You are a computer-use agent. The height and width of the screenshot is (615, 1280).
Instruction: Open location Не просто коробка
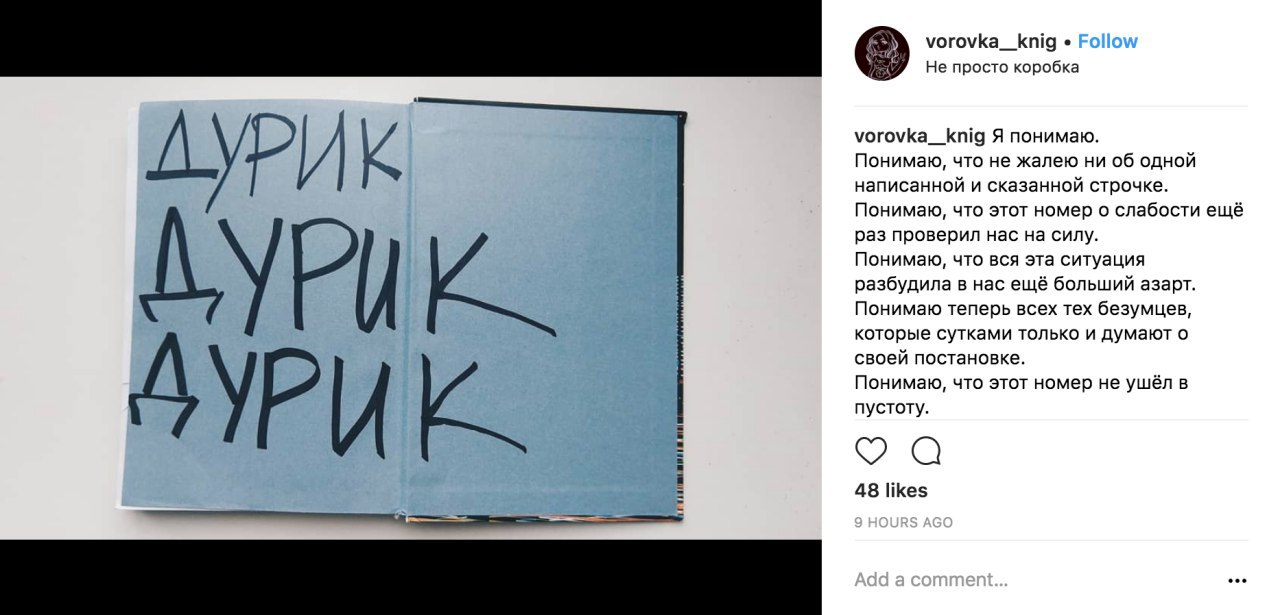click(x=1002, y=68)
